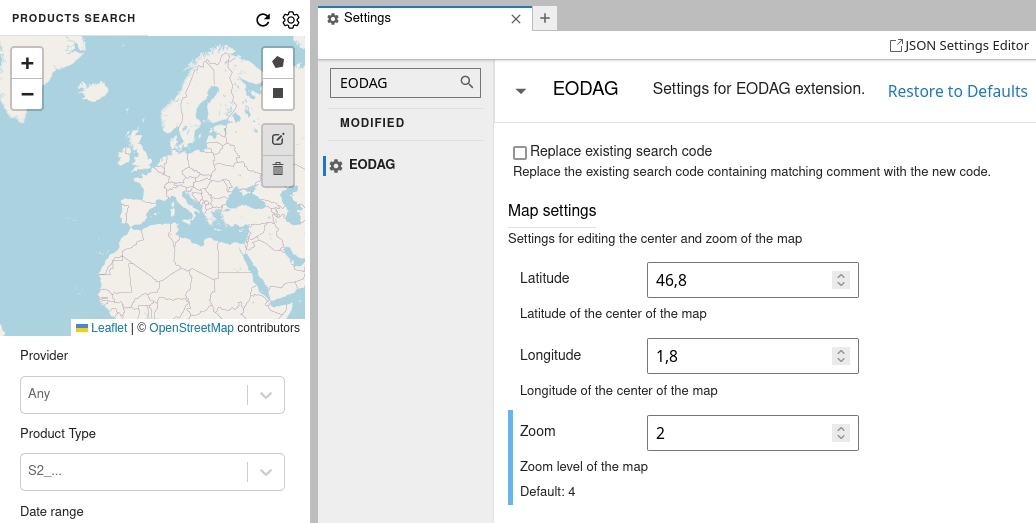This screenshot has width=1036, height=523.
Task: Zoom out on the map
Action: click(x=27, y=94)
